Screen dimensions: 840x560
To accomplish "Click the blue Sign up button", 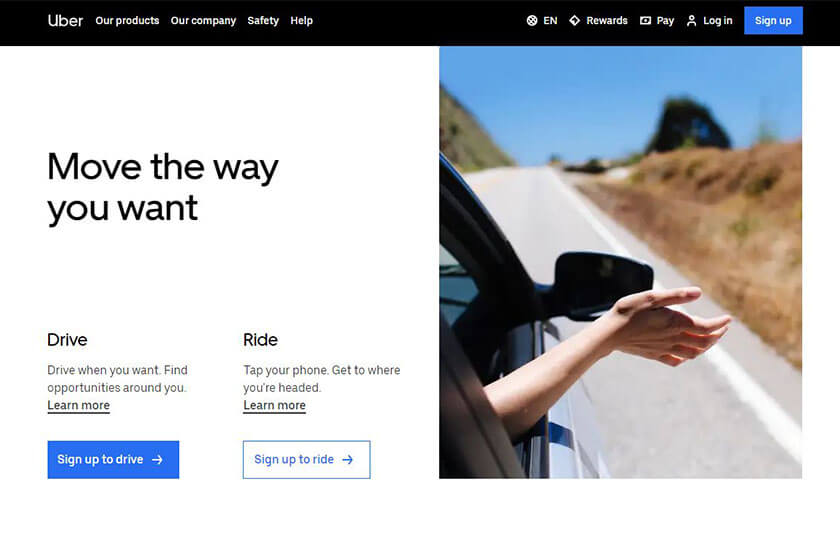I will [x=773, y=20].
